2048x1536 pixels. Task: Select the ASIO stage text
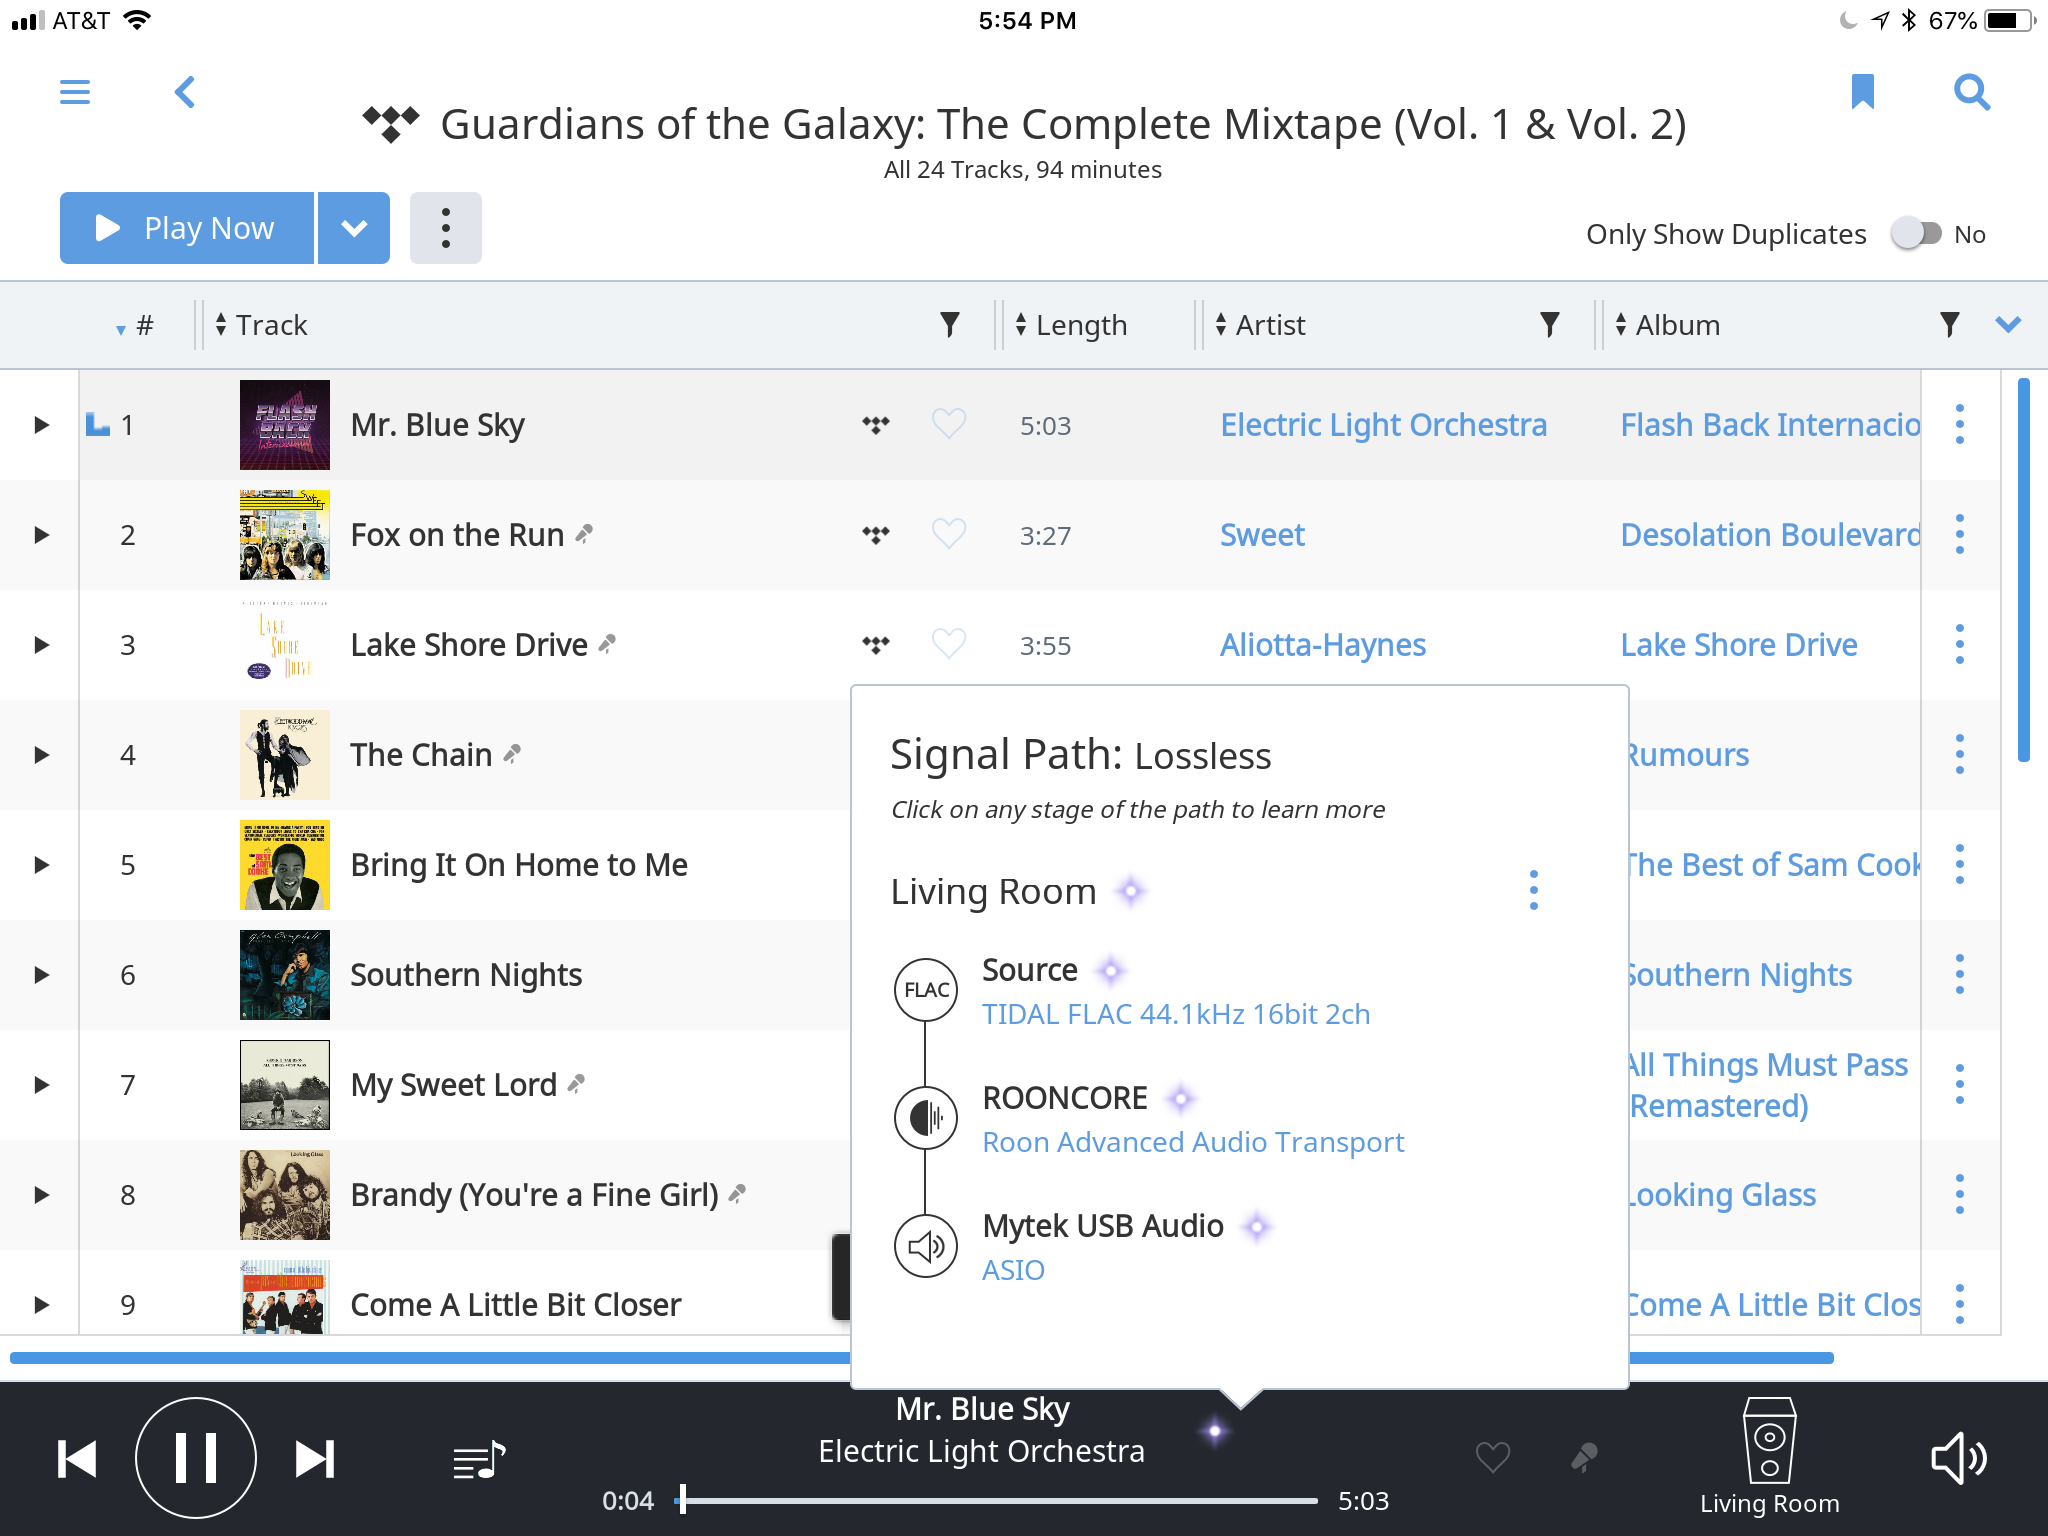click(1013, 1270)
